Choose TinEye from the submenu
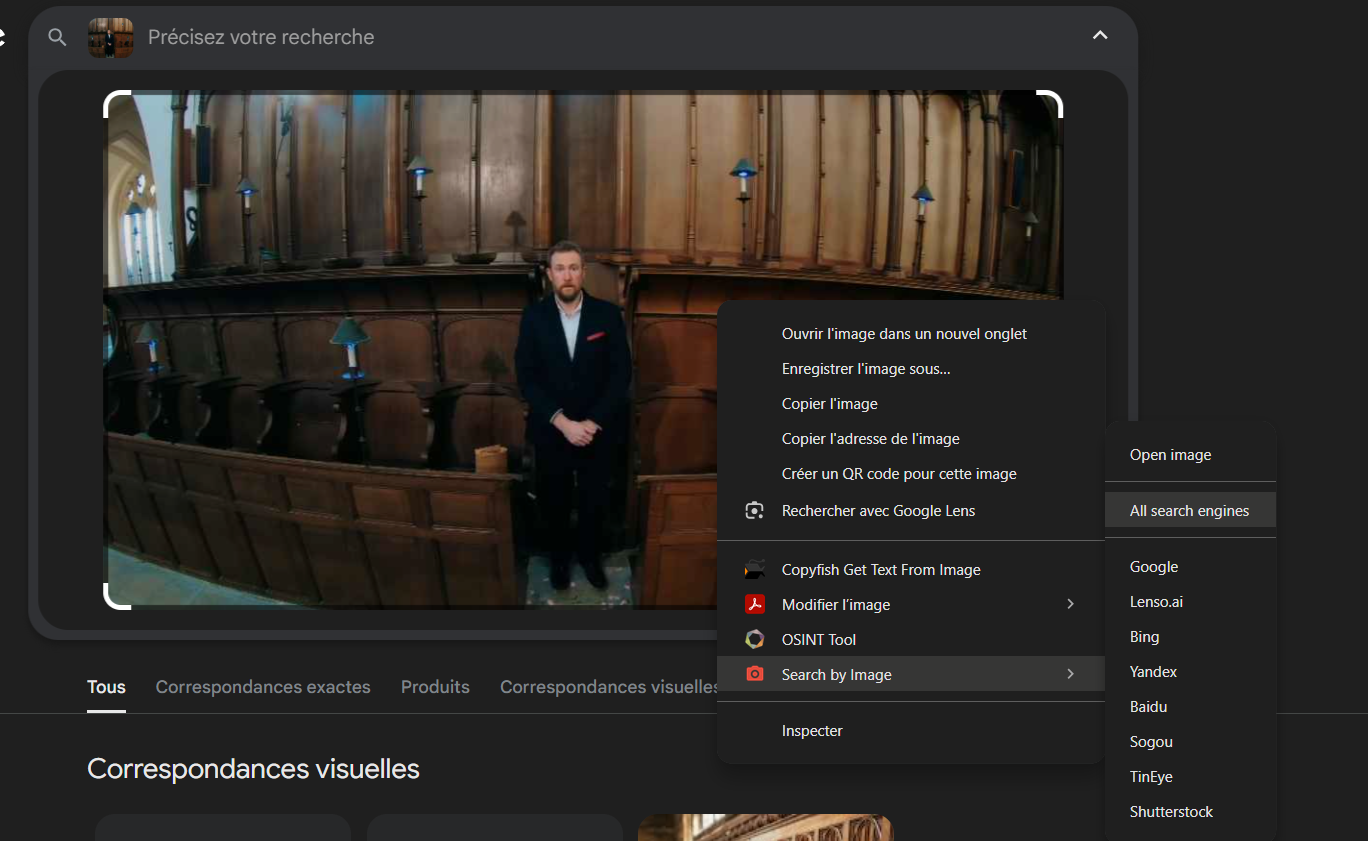The image size is (1368, 841). [1151, 777]
